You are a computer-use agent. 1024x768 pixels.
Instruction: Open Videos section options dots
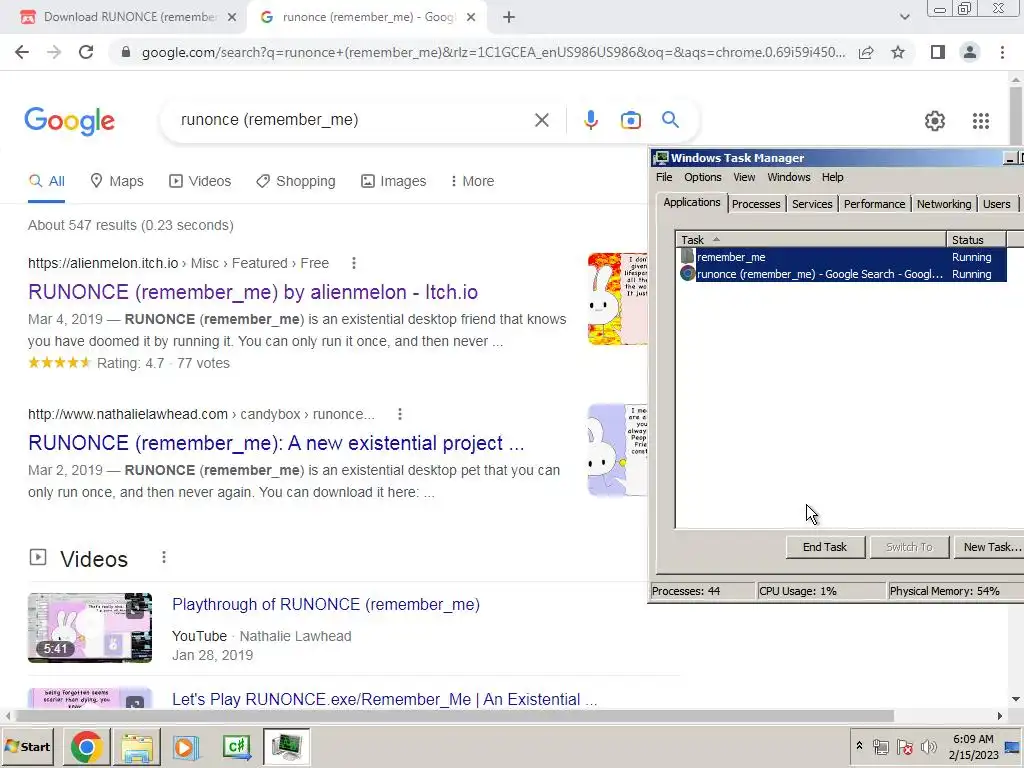click(x=164, y=558)
